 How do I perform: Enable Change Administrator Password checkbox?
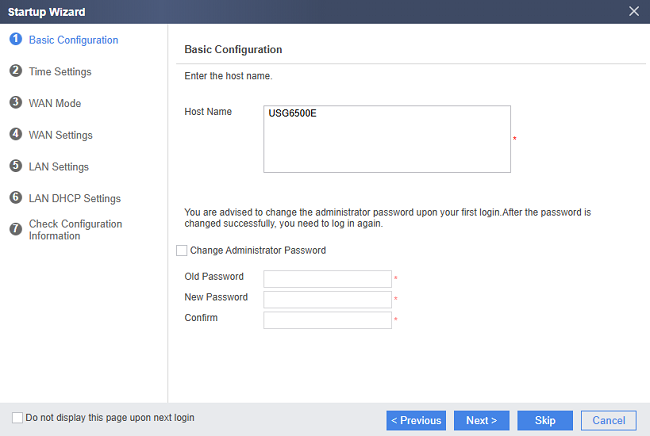tap(182, 250)
